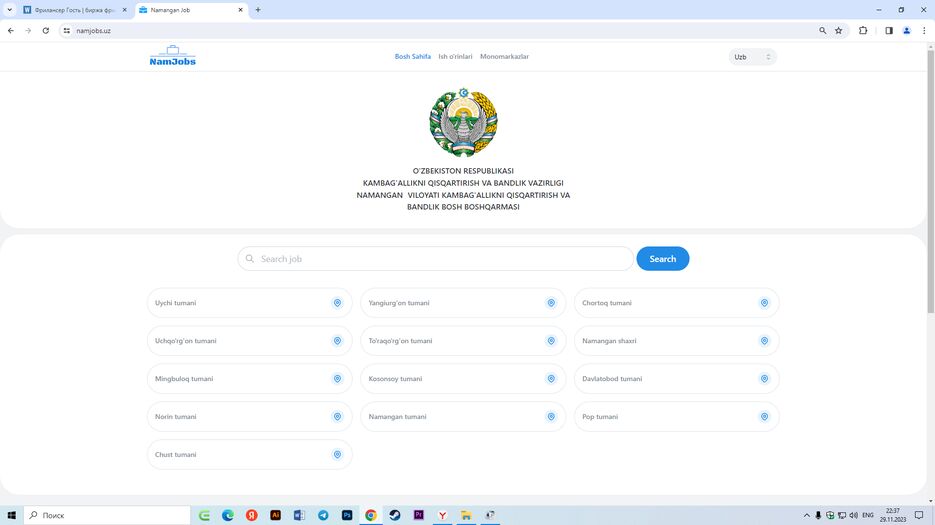Image resolution: width=935 pixels, height=525 pixels.
Task: Open the browser extensions puzzle icon
Action: click(863, 30)
